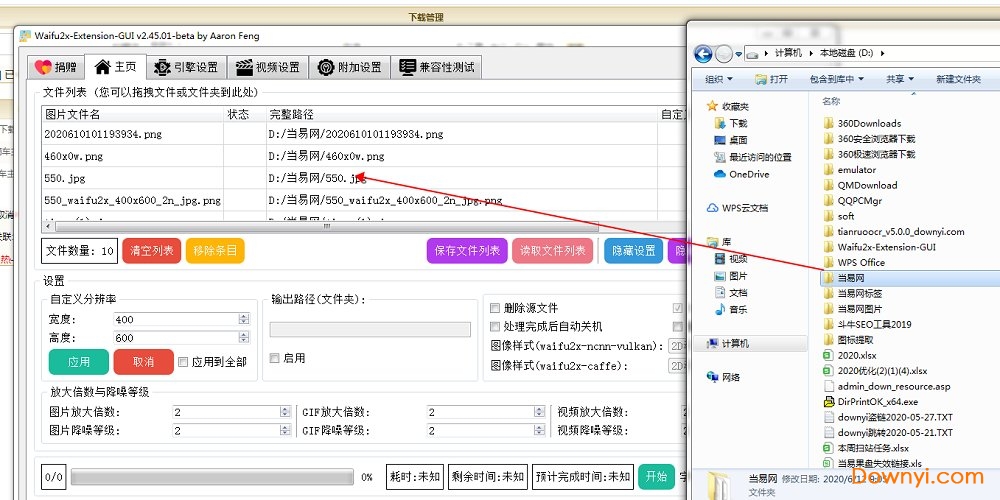This screenshot has height=500, width=1000.
Task: Click the house icon on 主页 tab
Action: pyautogui.click(x=102, y=67)
